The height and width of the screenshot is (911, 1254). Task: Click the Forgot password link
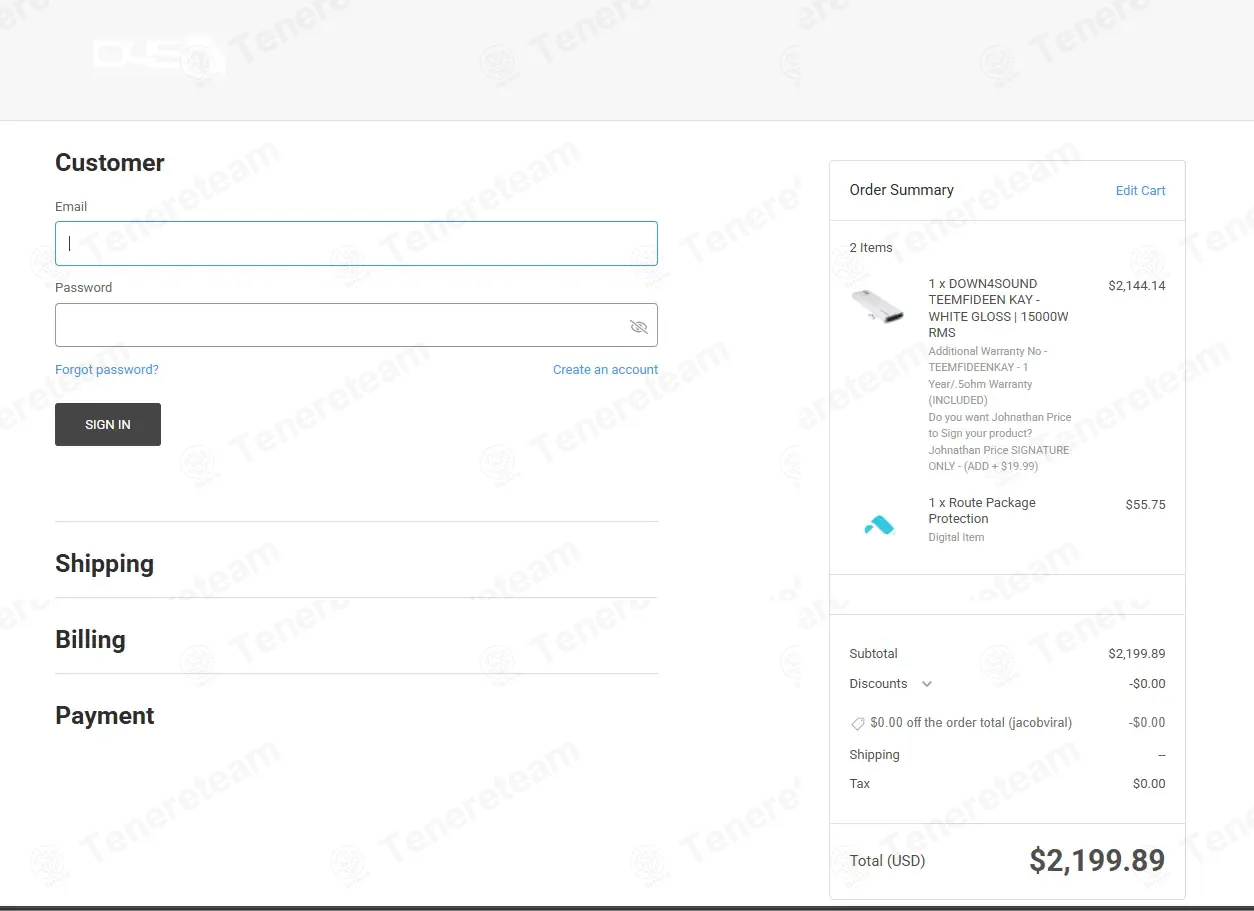tap(107, 370)
